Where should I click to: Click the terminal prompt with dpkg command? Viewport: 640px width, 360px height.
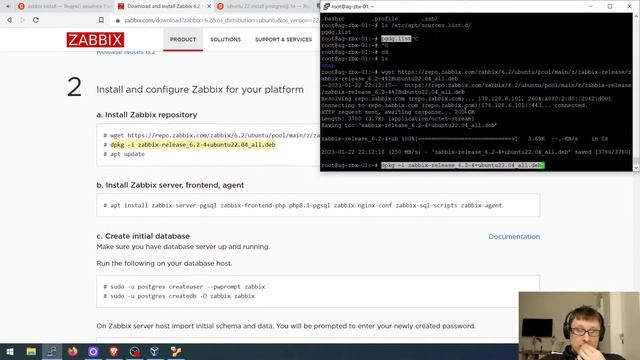(433, 165)
